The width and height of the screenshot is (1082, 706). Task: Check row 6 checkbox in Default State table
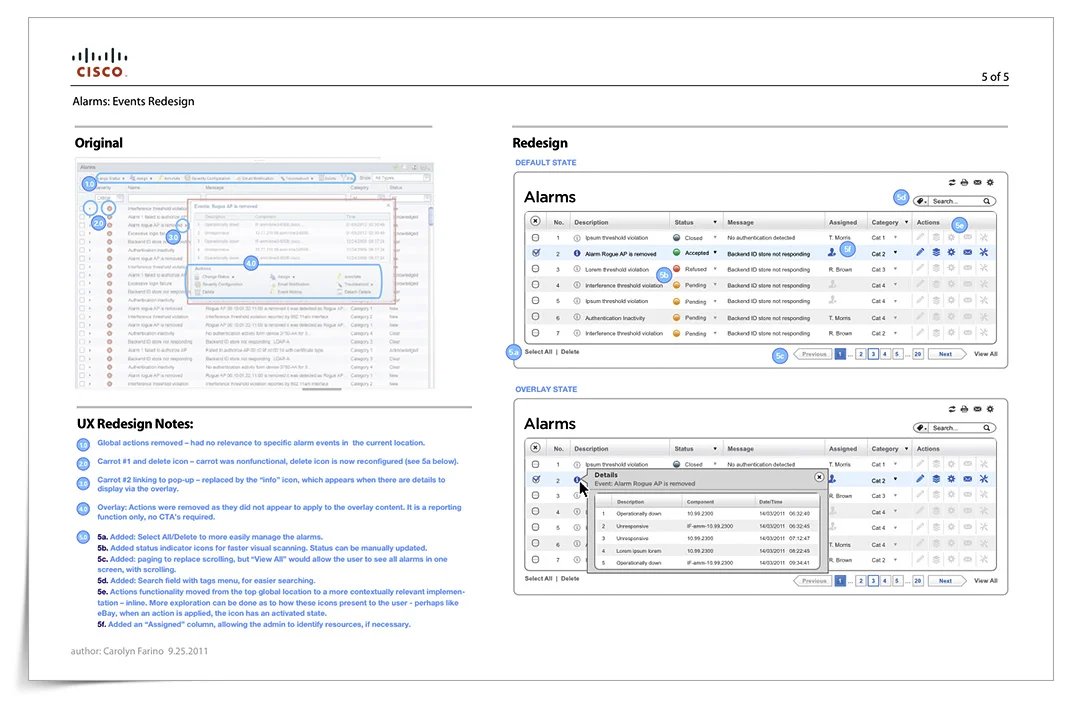point(535,317)
